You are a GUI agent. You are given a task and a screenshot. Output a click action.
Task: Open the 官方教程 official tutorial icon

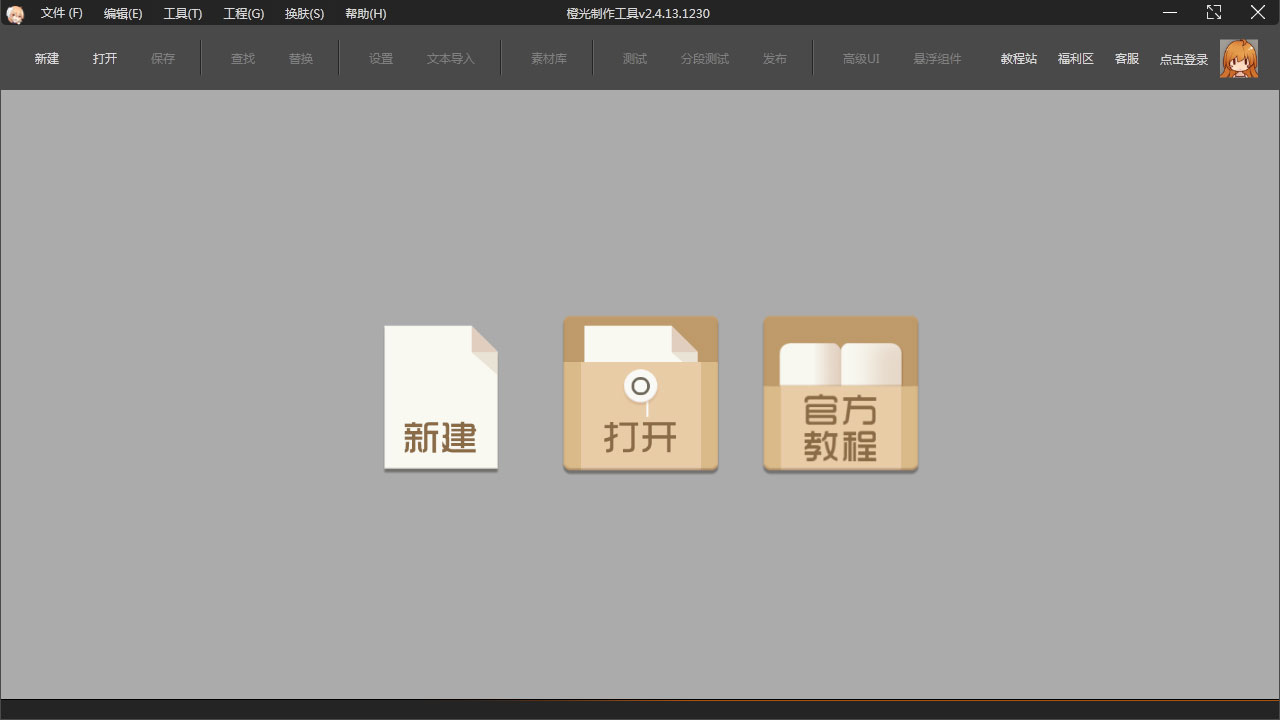tap(840, 394)
